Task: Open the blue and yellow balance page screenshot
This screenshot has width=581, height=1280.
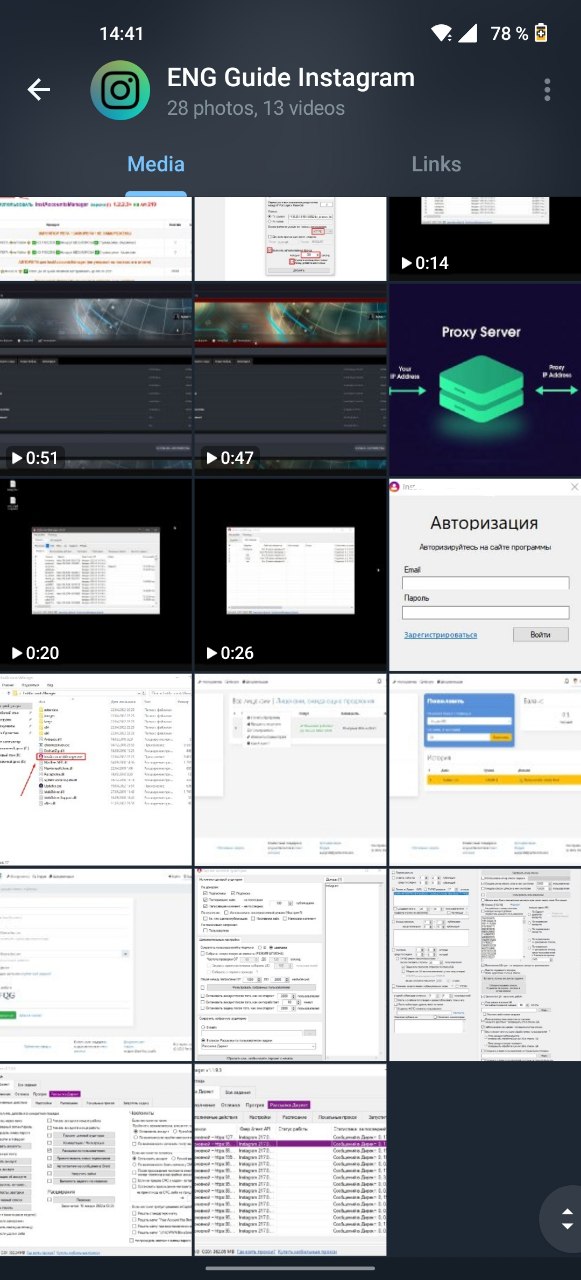Action: 484,767
